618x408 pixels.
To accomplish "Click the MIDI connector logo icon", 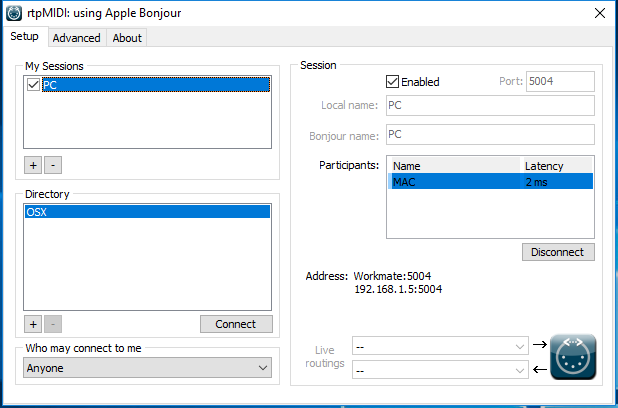I will point(573,357).
